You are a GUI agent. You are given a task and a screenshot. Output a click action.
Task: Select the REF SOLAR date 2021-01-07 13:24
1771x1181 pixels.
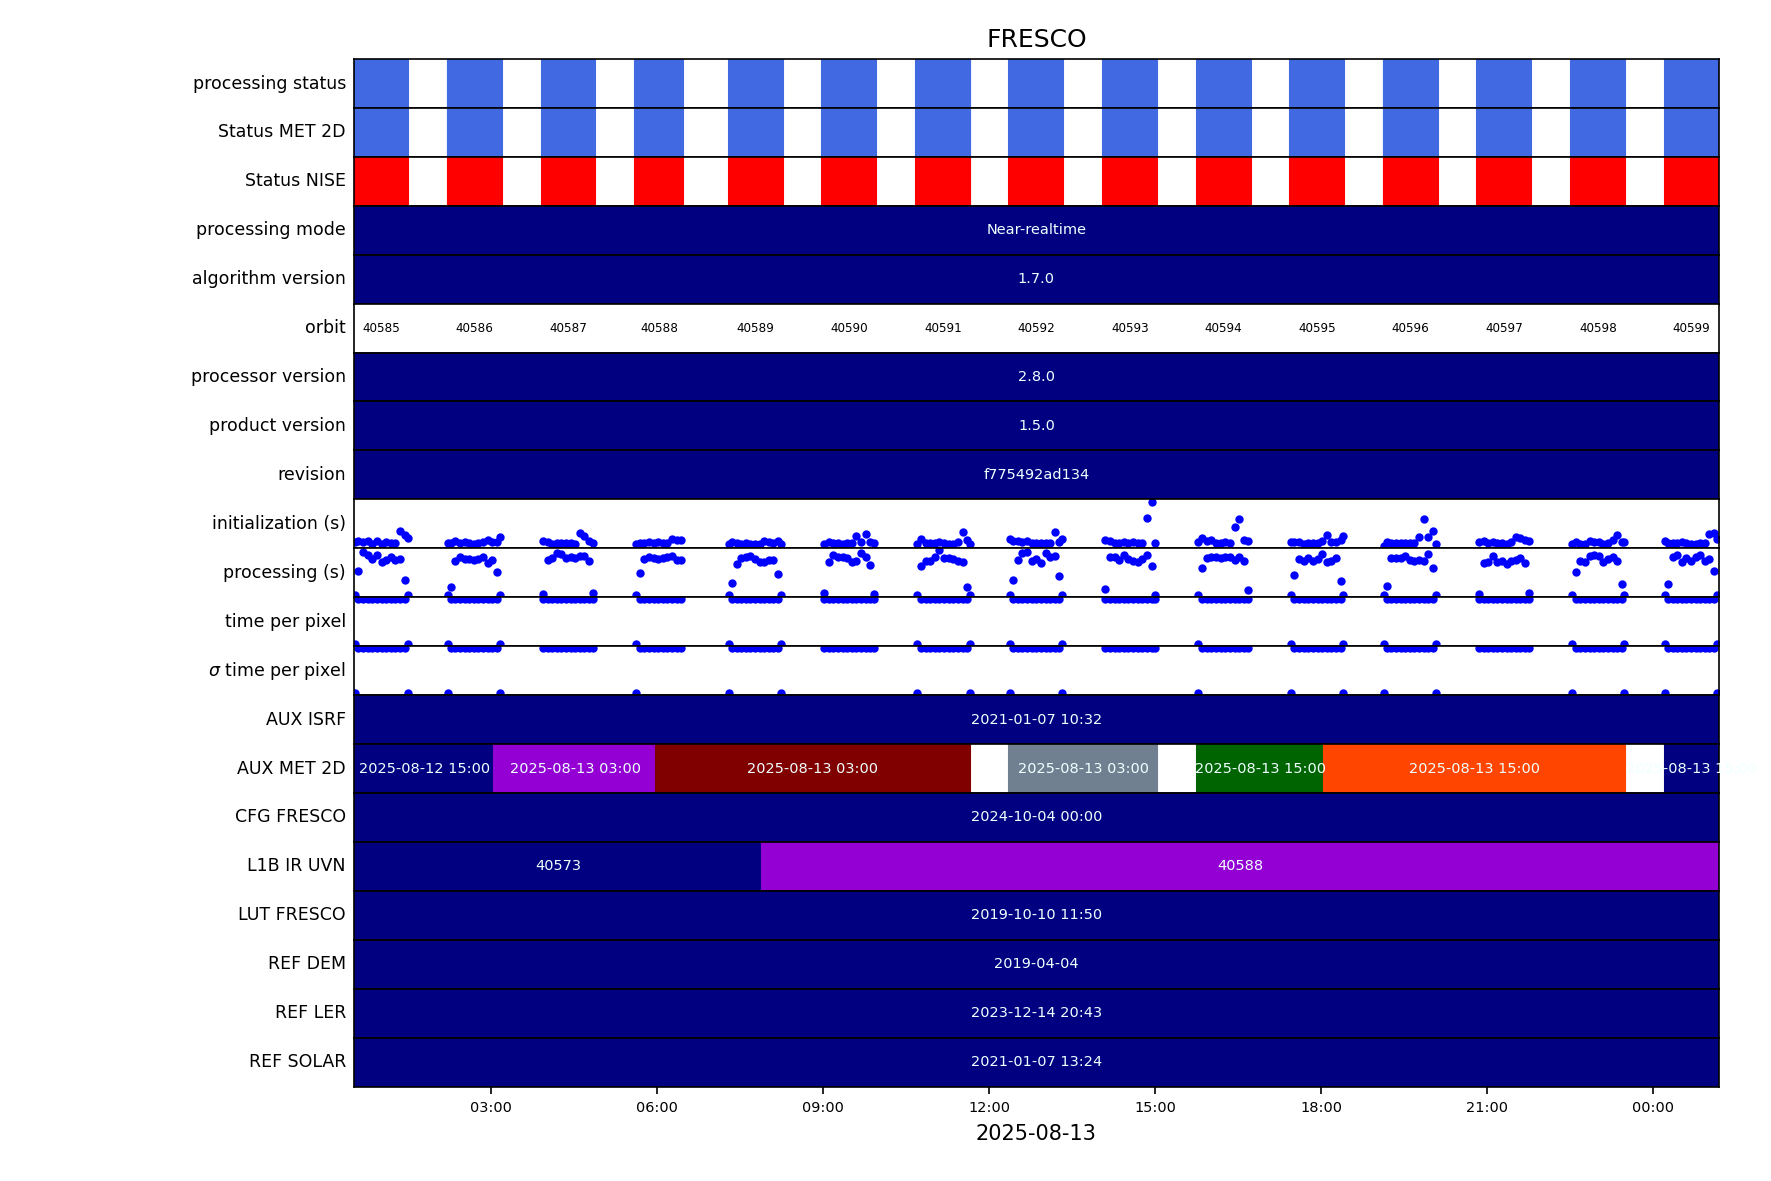1036,1062
